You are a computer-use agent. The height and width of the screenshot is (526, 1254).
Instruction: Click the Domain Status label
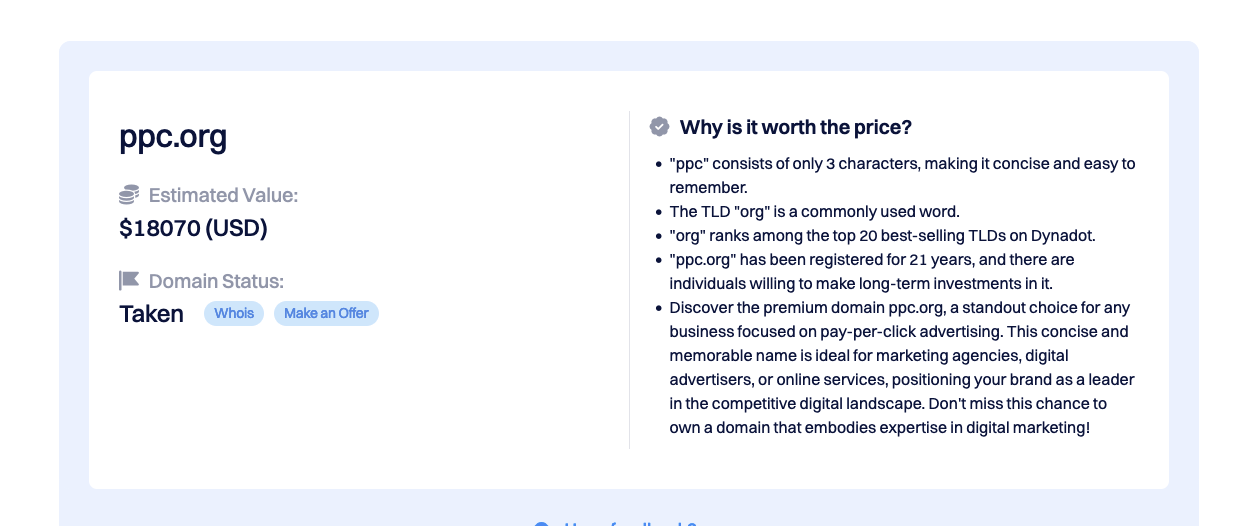216,281
